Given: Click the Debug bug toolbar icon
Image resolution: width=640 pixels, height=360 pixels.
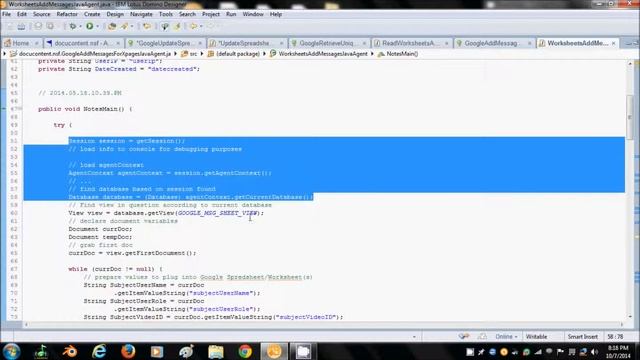Looking at the screenshot, I should [73, 27].
